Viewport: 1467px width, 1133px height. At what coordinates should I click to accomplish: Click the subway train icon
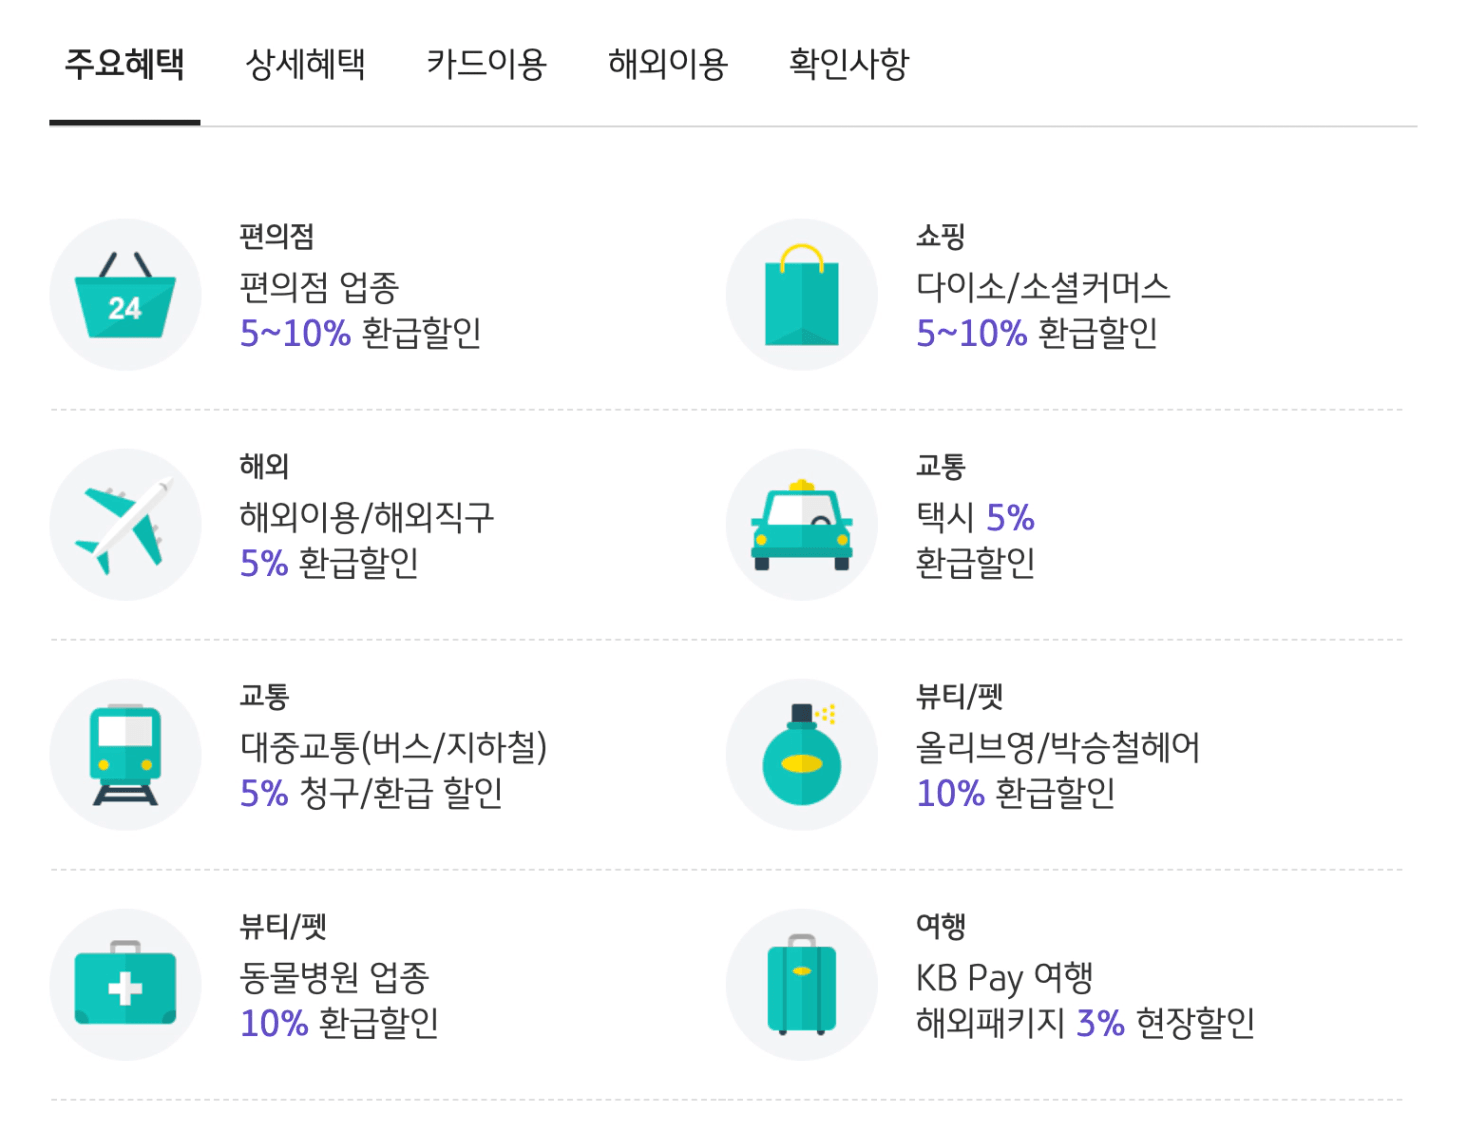click(x=125, y=753)
